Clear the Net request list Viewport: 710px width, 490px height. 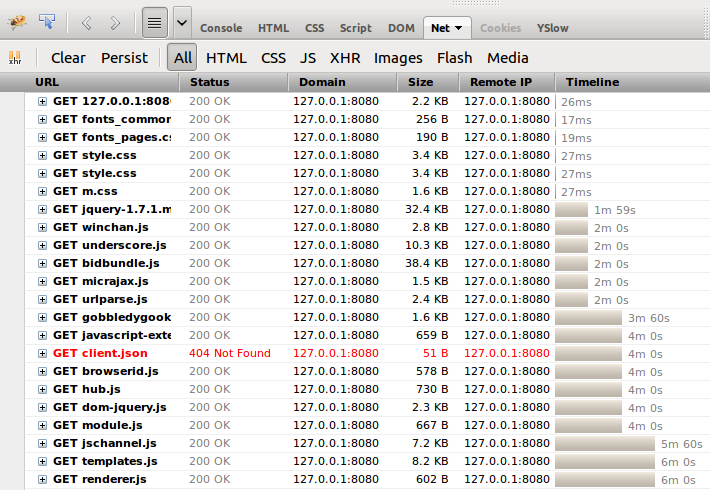click(x=68, y=58)
